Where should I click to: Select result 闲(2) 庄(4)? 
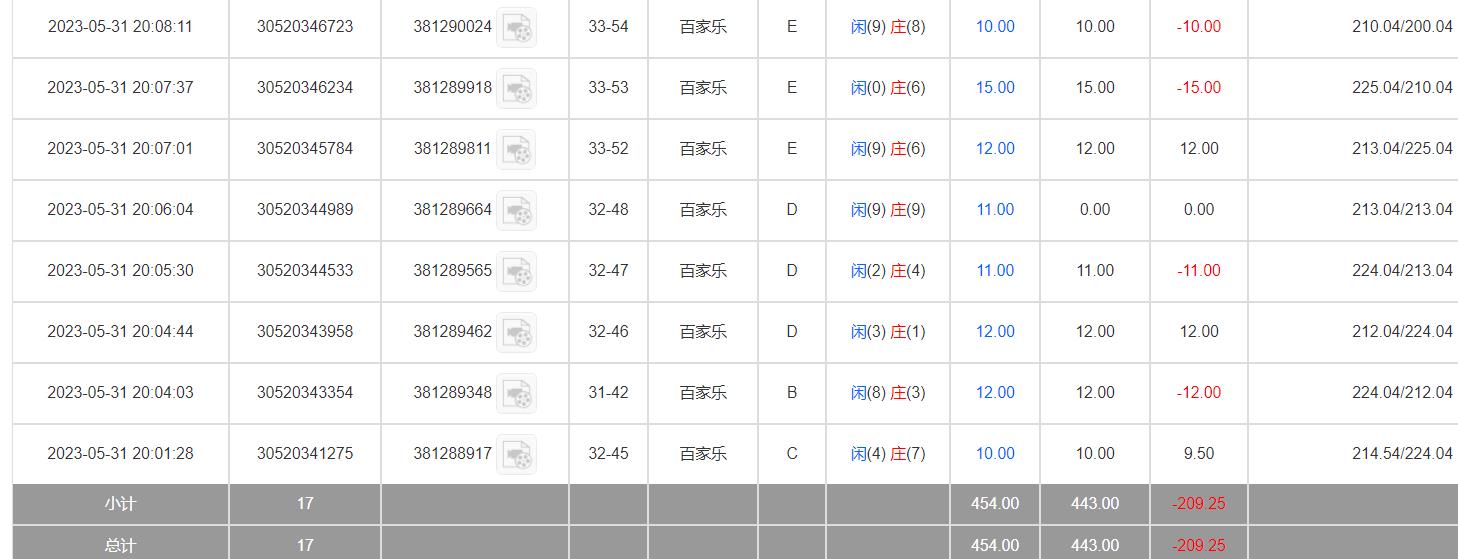888,271
